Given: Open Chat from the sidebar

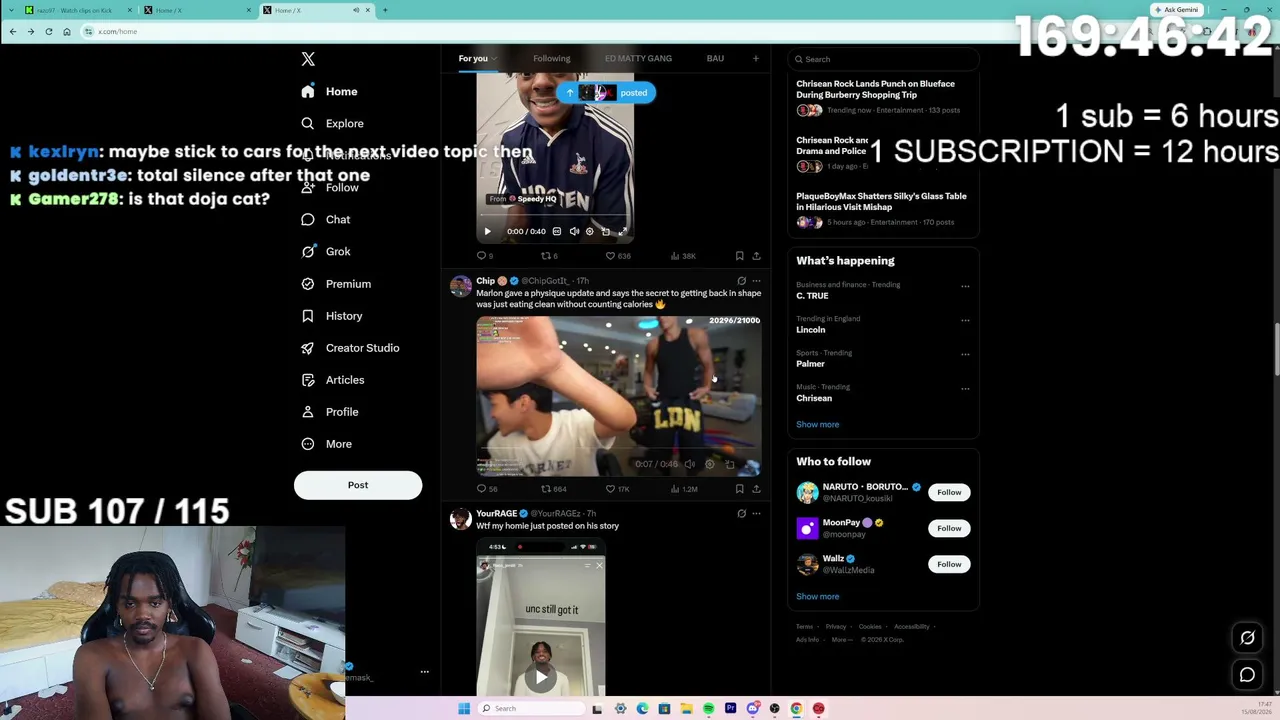Looking at the screenshot, I should (326, 219).
